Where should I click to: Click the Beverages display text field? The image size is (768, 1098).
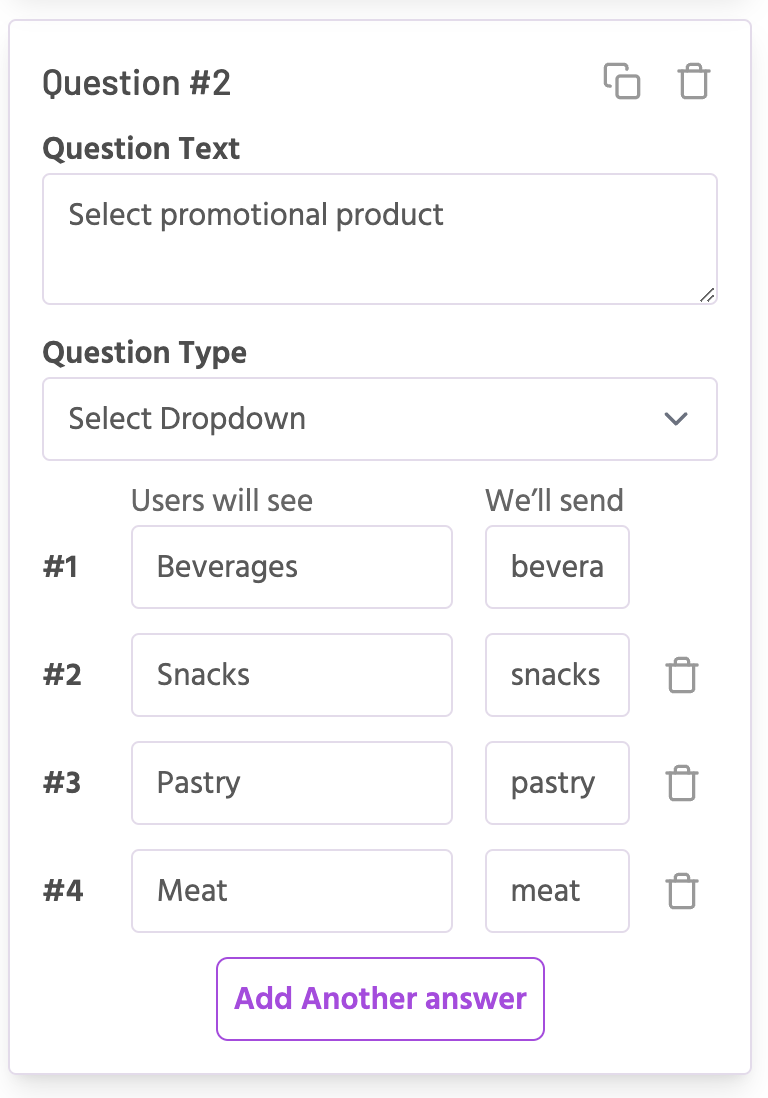(291, 567)
